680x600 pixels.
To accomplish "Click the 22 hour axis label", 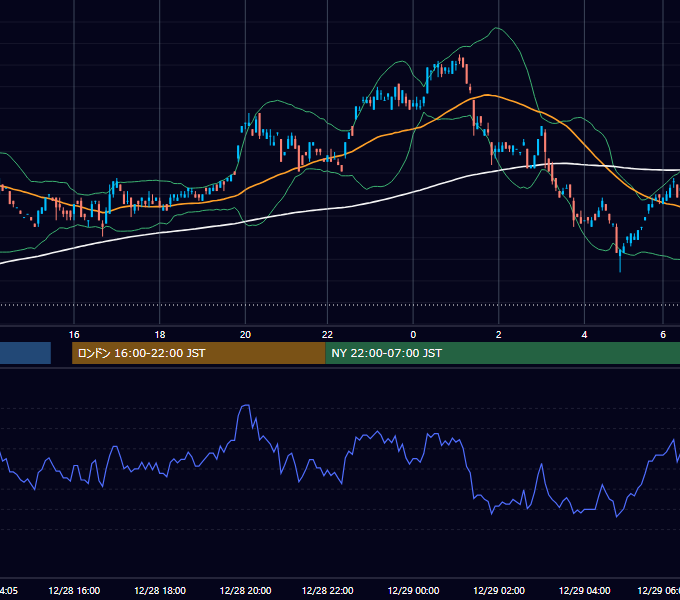I will (x=327, y=335).
